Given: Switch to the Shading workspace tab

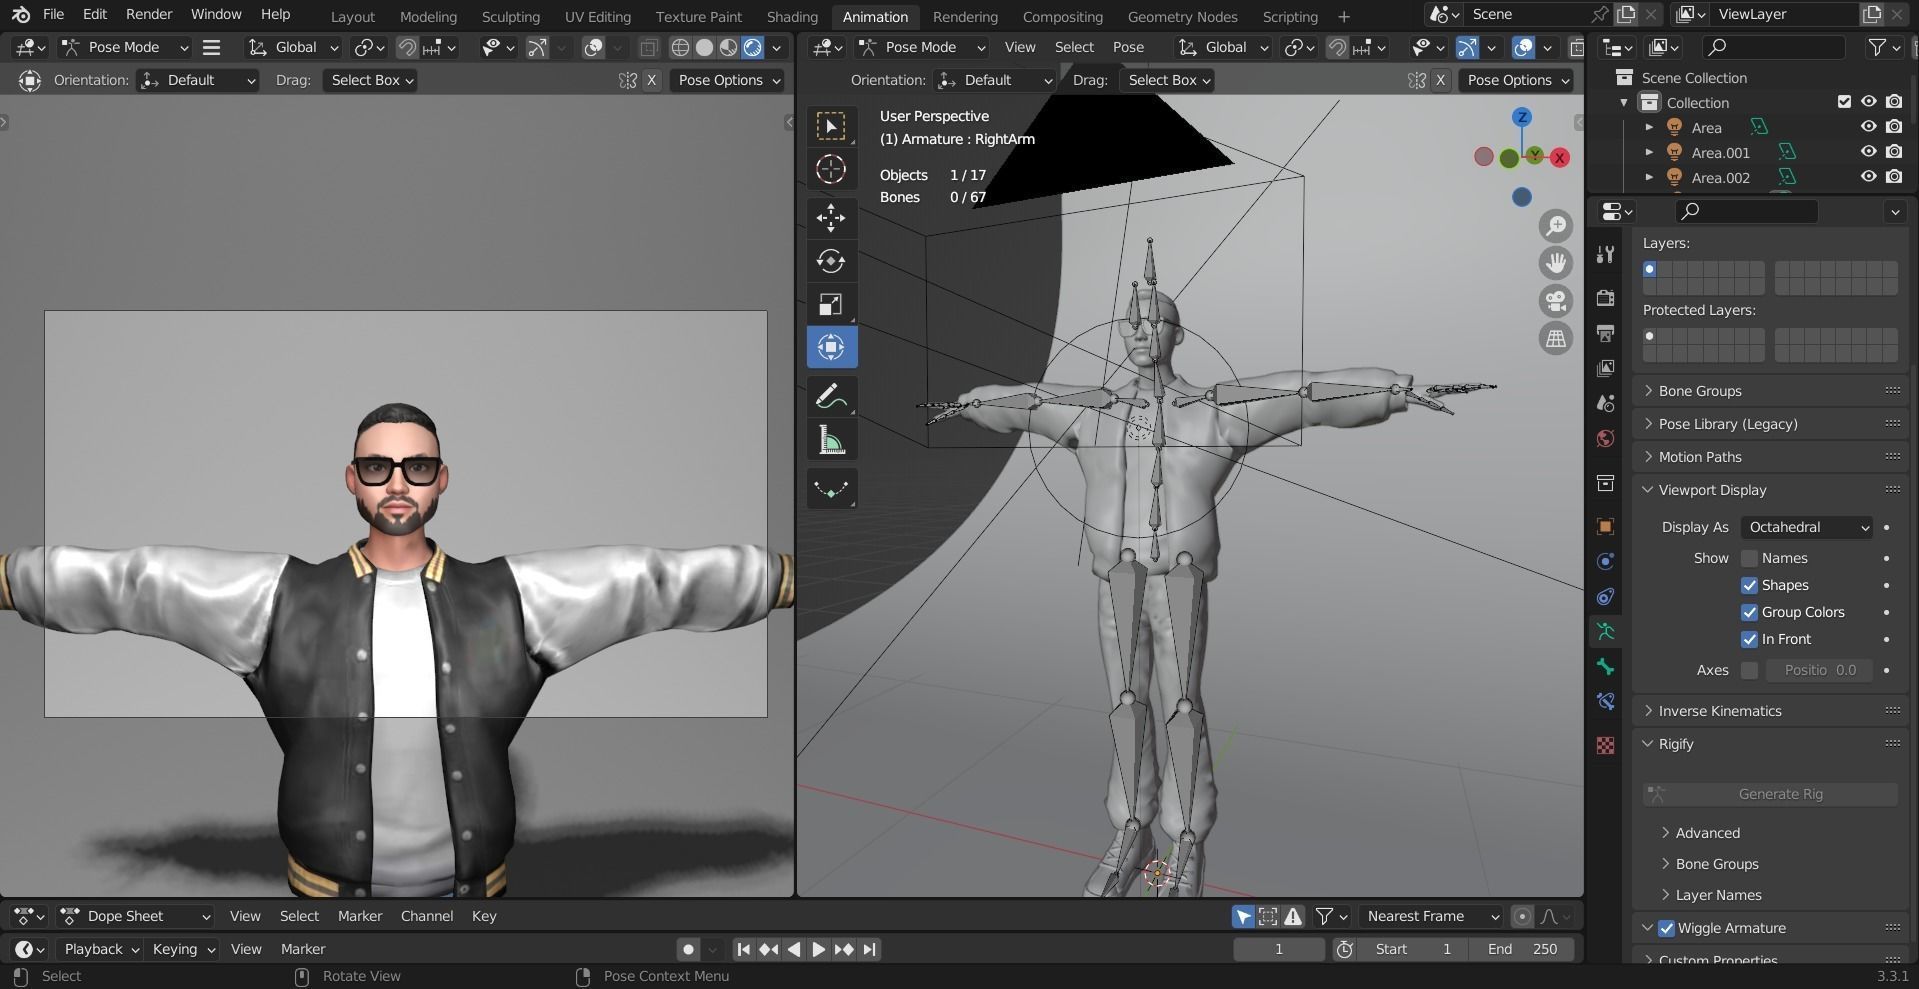Looking at the screenshot, I should click(792, 17).
